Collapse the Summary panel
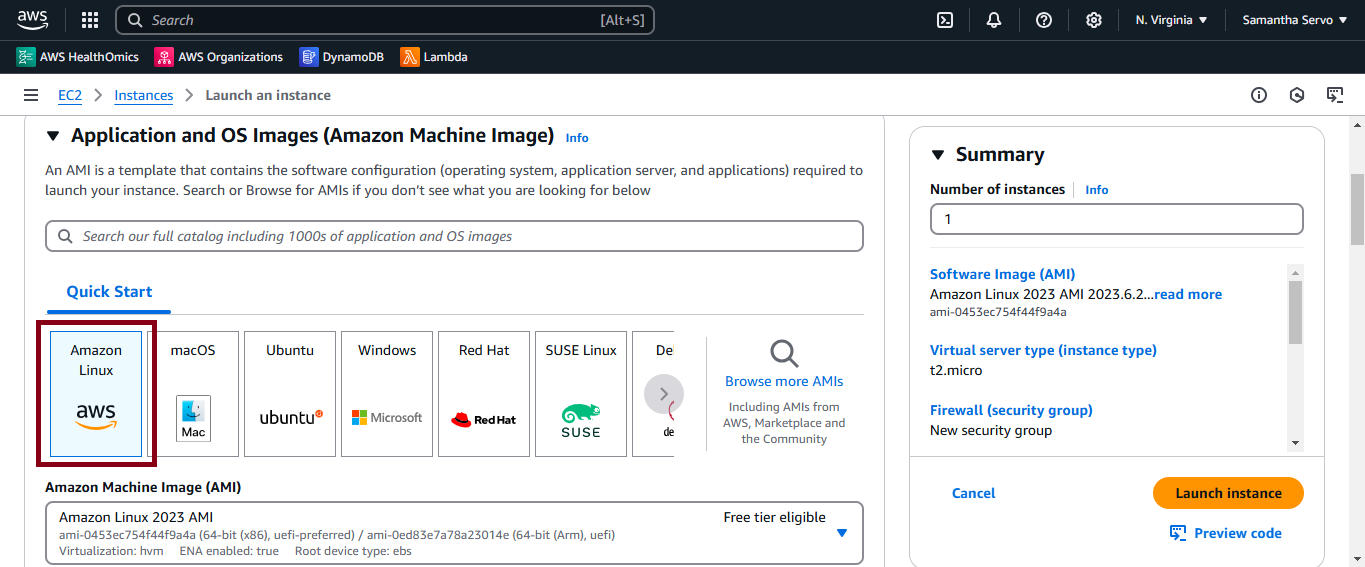 click(937, 154)
